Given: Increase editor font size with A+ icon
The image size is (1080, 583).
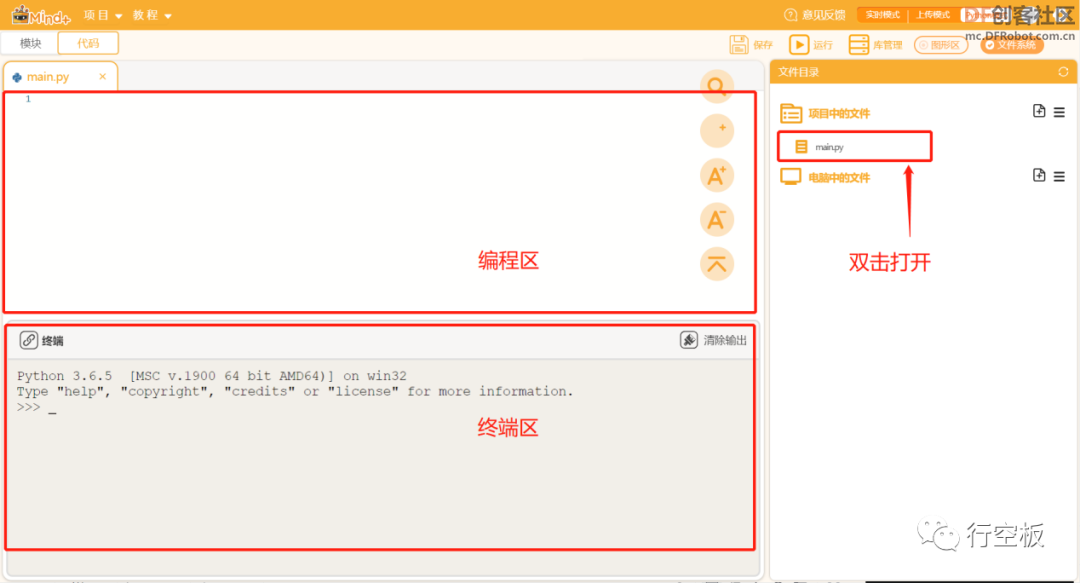Looking at the screenshot, I should click(717, 175).
